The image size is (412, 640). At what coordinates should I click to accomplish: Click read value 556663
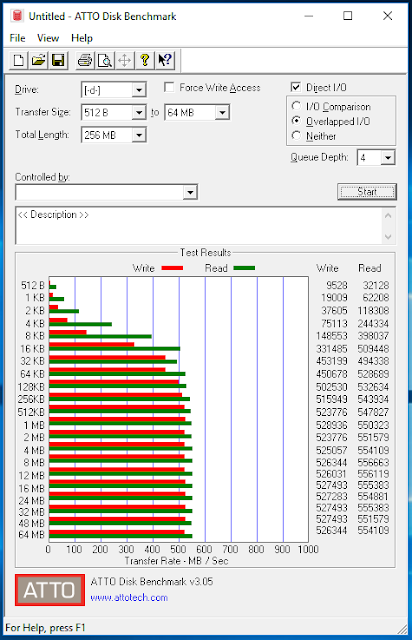coord(374,462)
